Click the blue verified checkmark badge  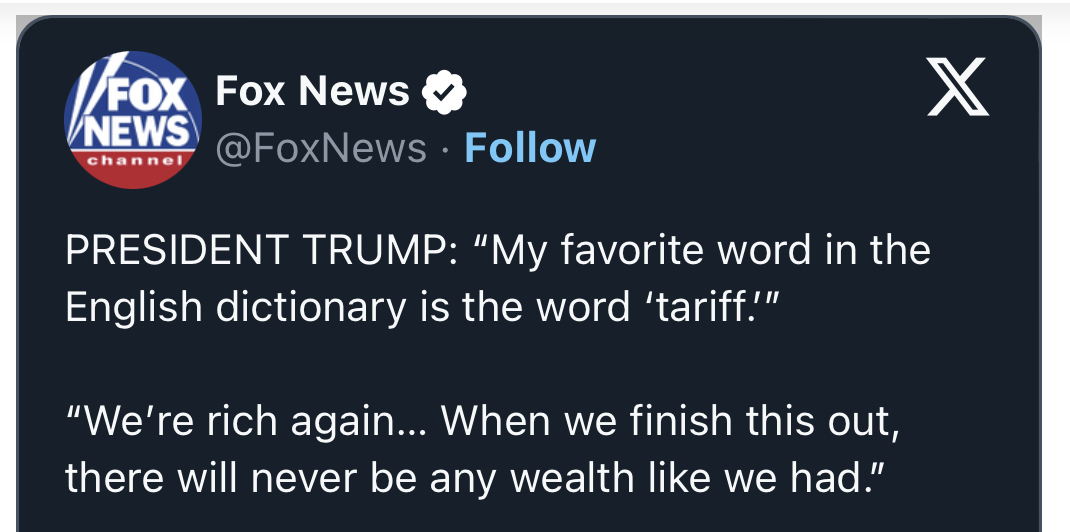click(445, 93)
